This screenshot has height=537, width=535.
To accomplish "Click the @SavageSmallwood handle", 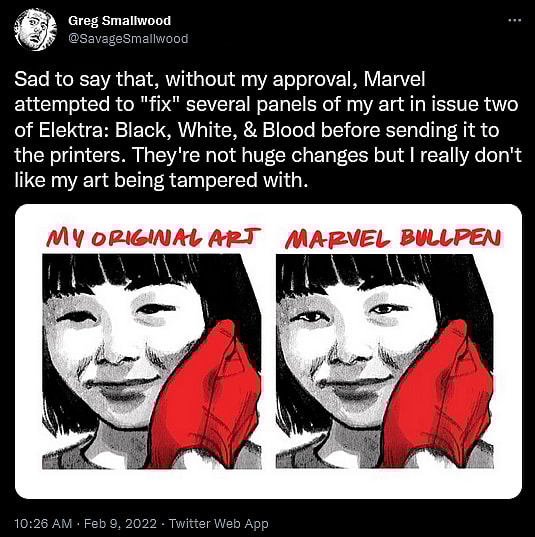I will pyautogui.click(x=128, y=39).
